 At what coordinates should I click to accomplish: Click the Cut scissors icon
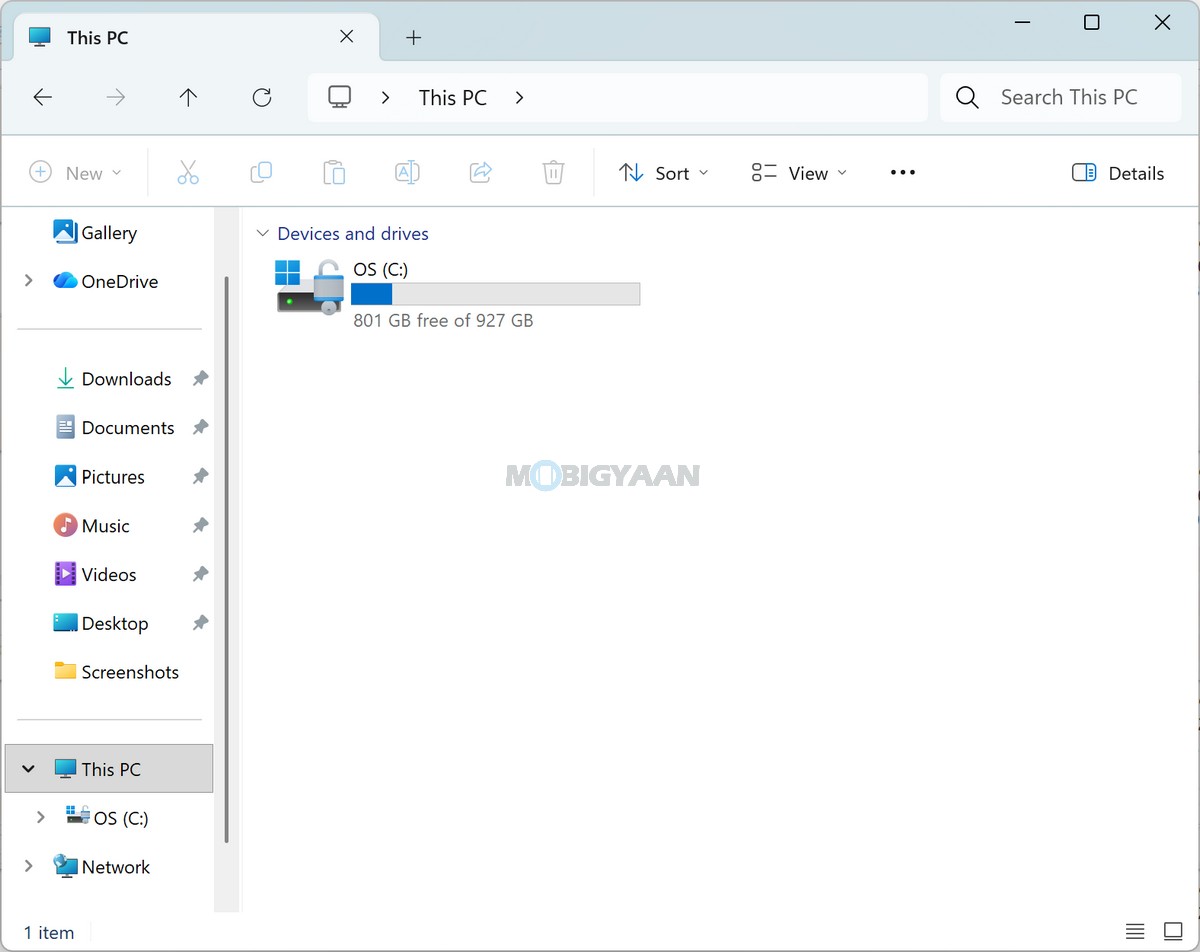[x=188, y=172]
